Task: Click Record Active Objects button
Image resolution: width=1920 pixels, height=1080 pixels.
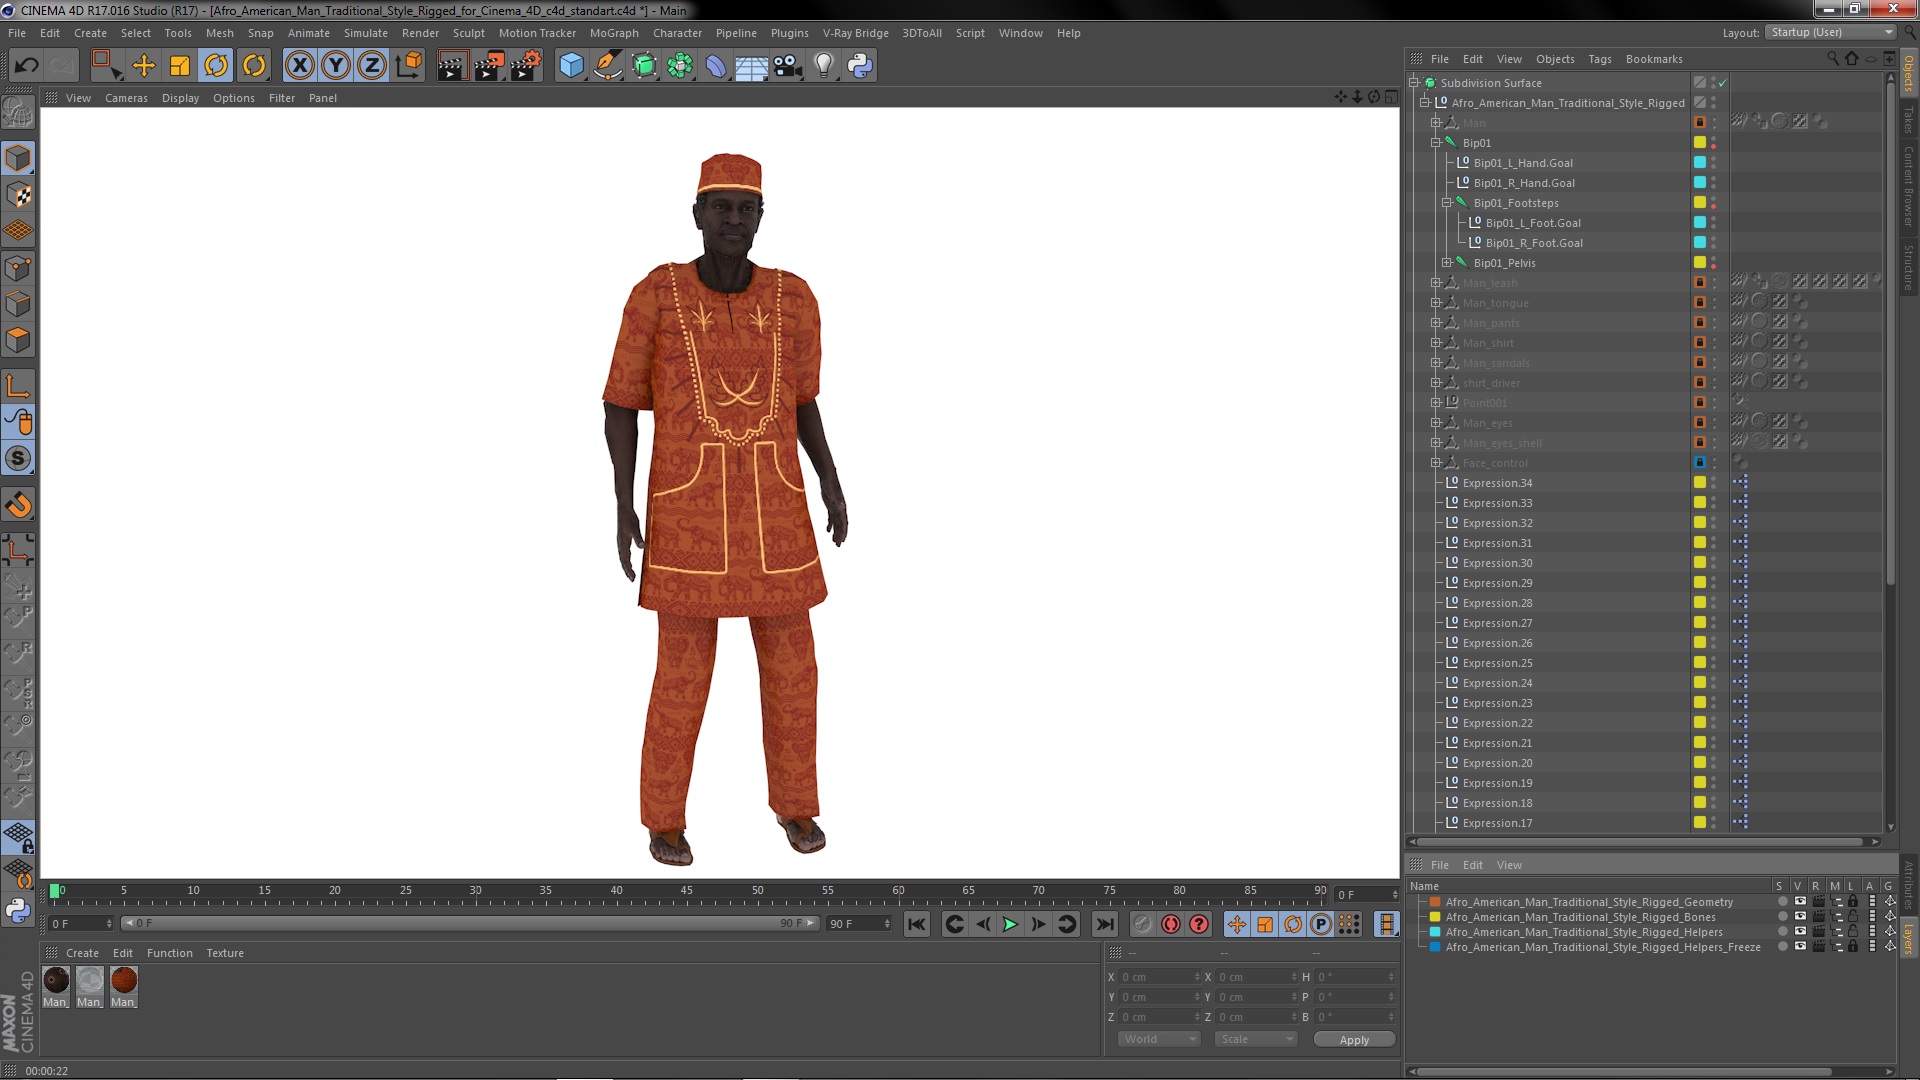Action: 1142,924
